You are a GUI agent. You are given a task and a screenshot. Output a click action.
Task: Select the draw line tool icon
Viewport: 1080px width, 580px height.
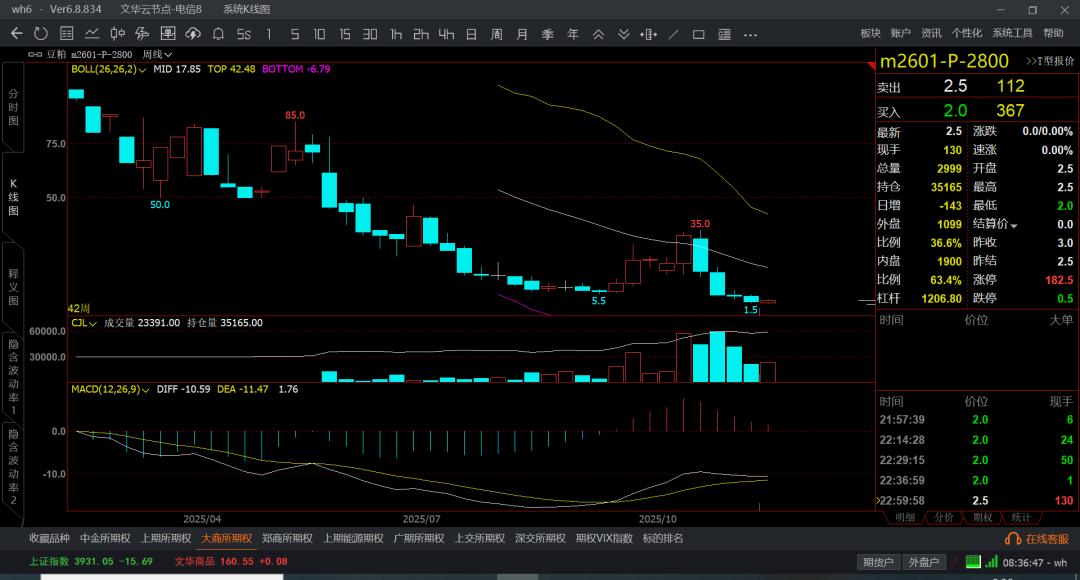(675, 34)
